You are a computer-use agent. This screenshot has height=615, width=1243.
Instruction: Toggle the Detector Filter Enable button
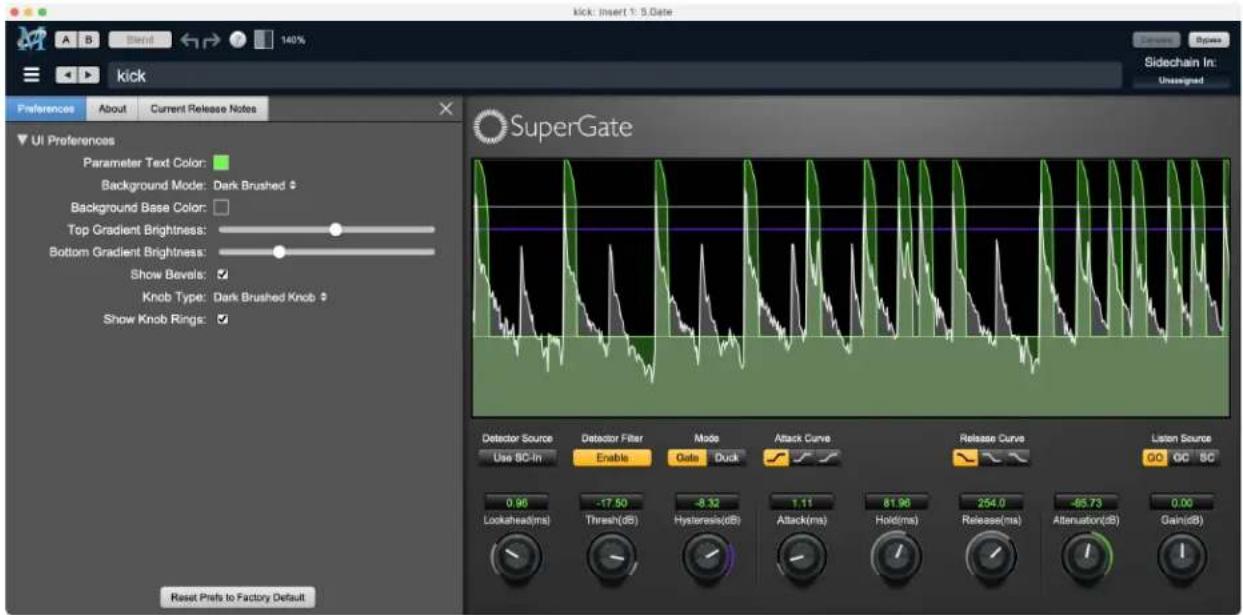click(612, 457)
